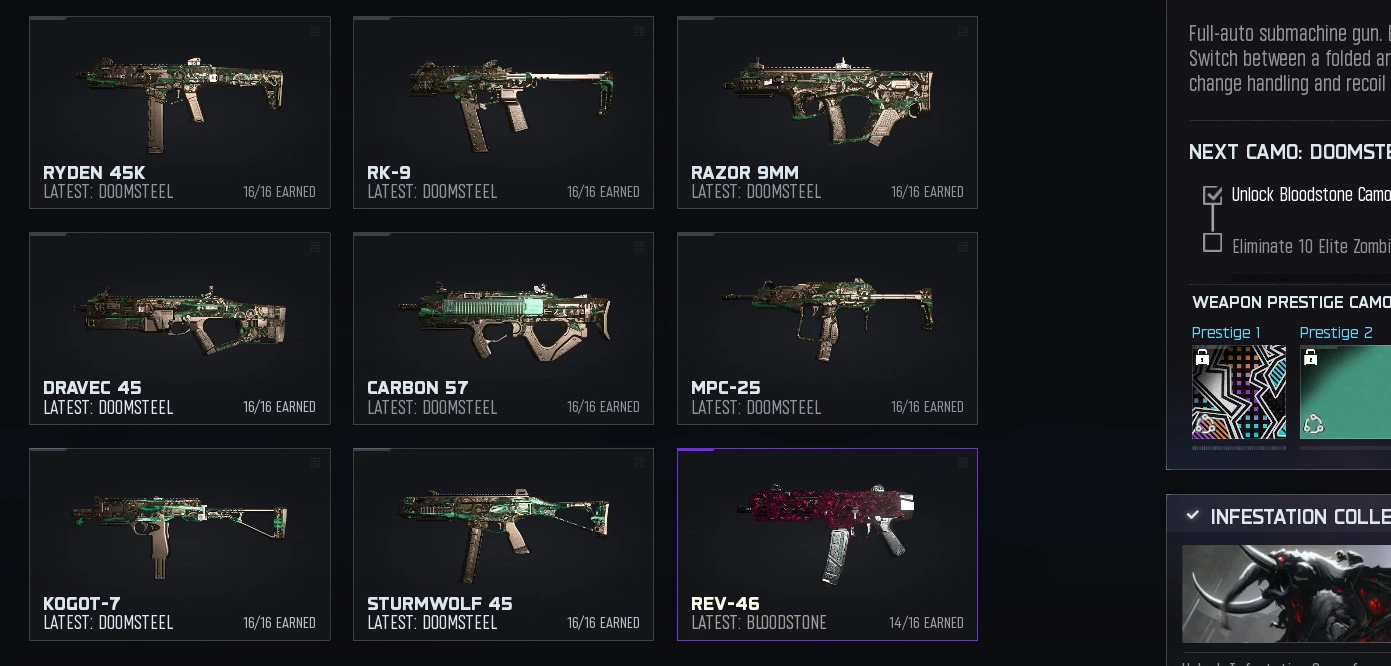Toggle the Unlock Bloodstone Camo checkbox
Image resolution: width=1391 pixels, height=666 pixels.
tap(1213, 195)
